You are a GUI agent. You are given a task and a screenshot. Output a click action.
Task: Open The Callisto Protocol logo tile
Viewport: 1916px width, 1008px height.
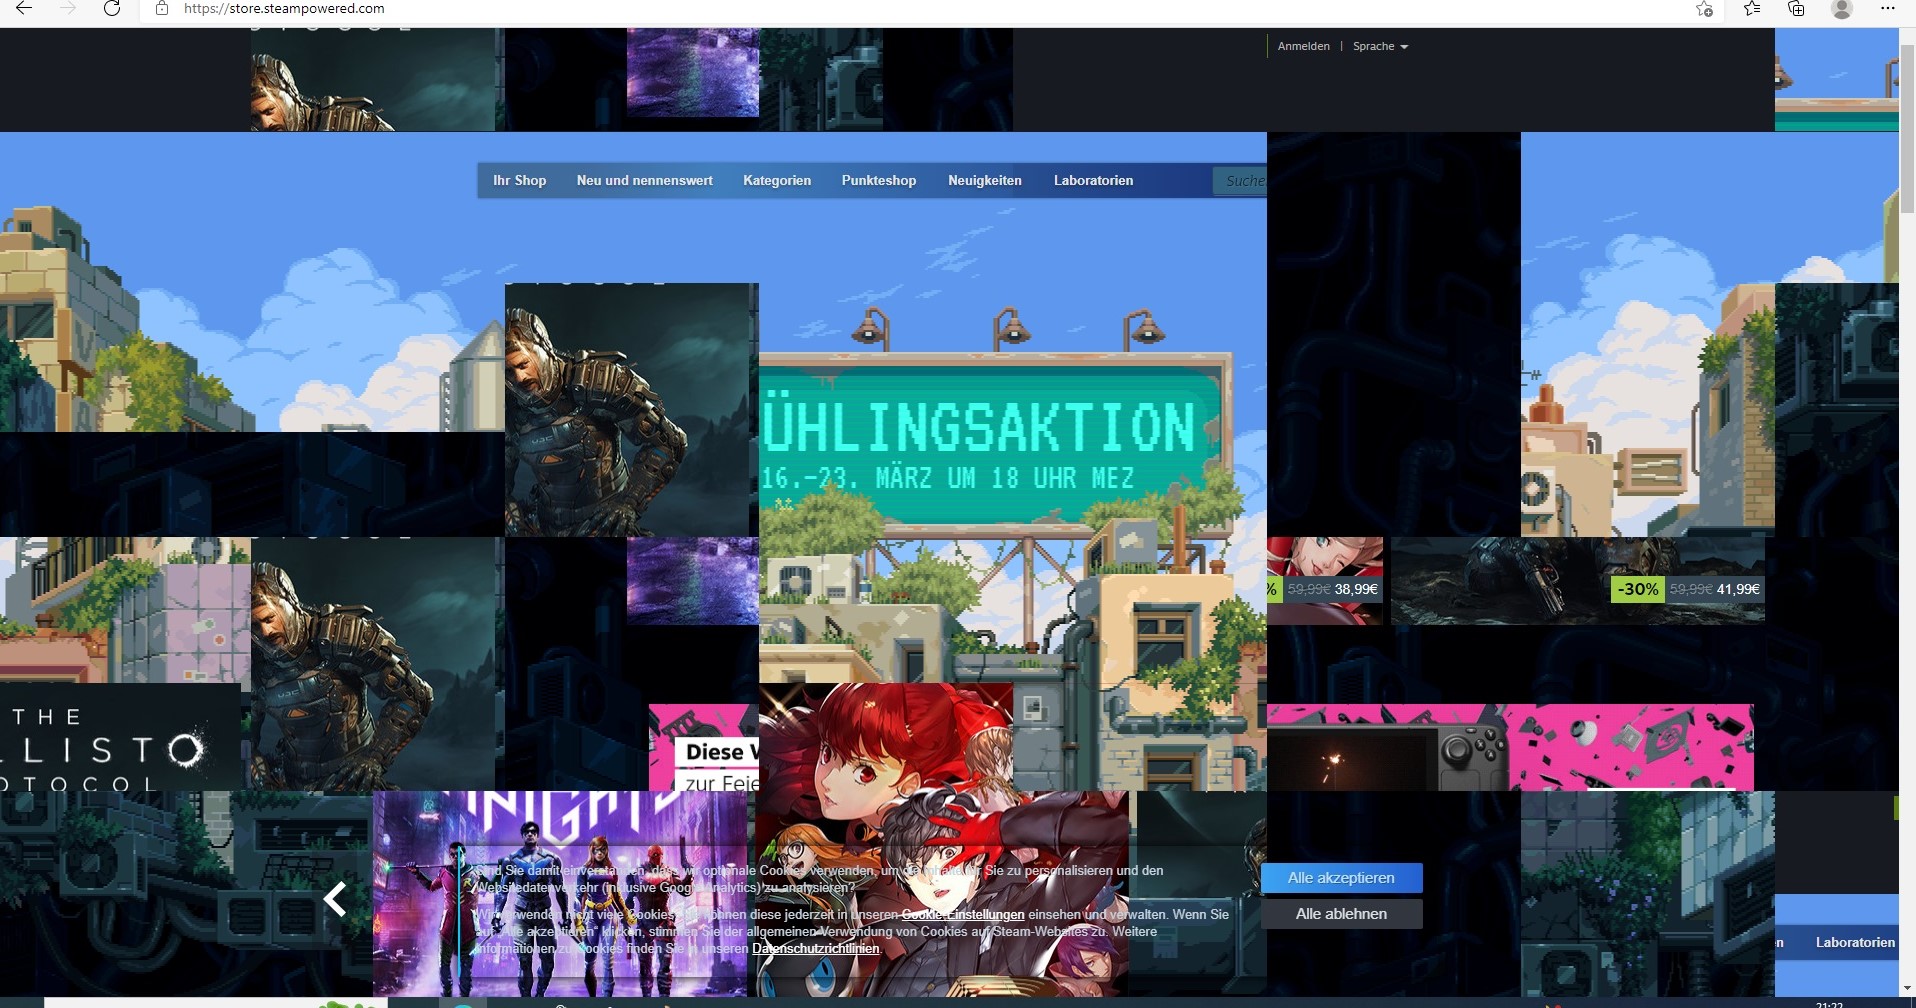point(120,737)
